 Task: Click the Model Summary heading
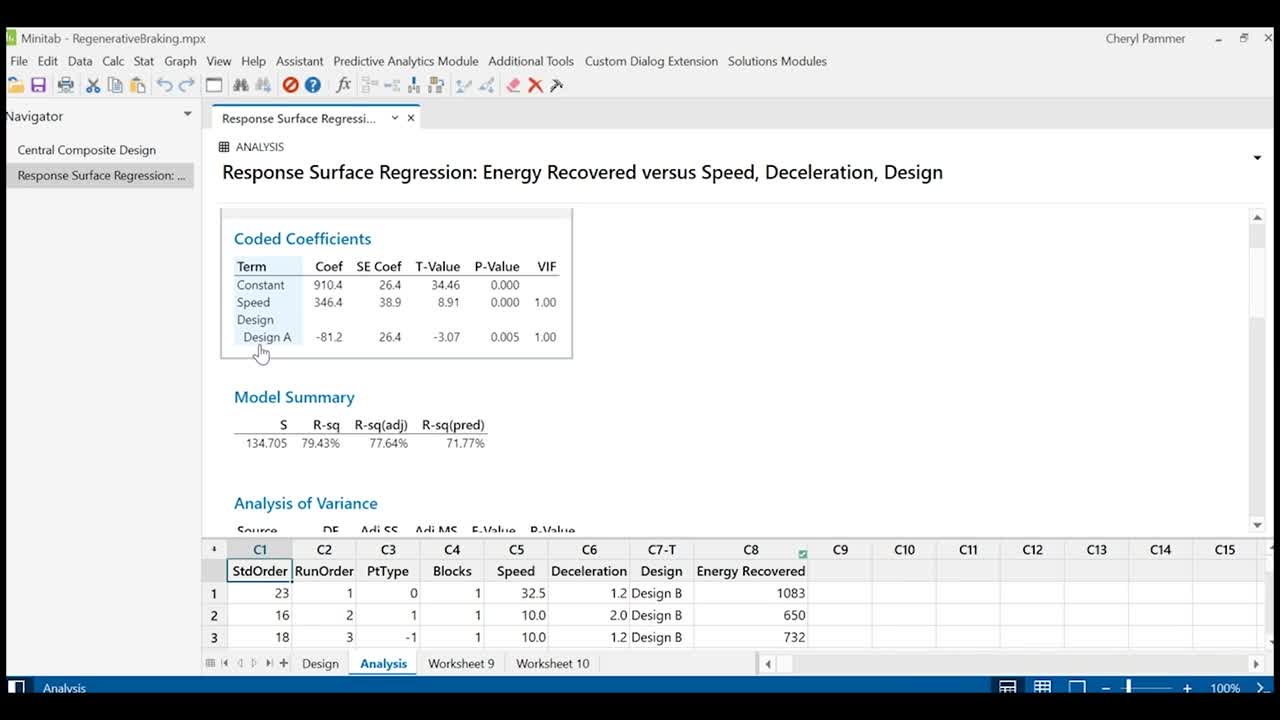pyautogui.click(x=294, y=397)
